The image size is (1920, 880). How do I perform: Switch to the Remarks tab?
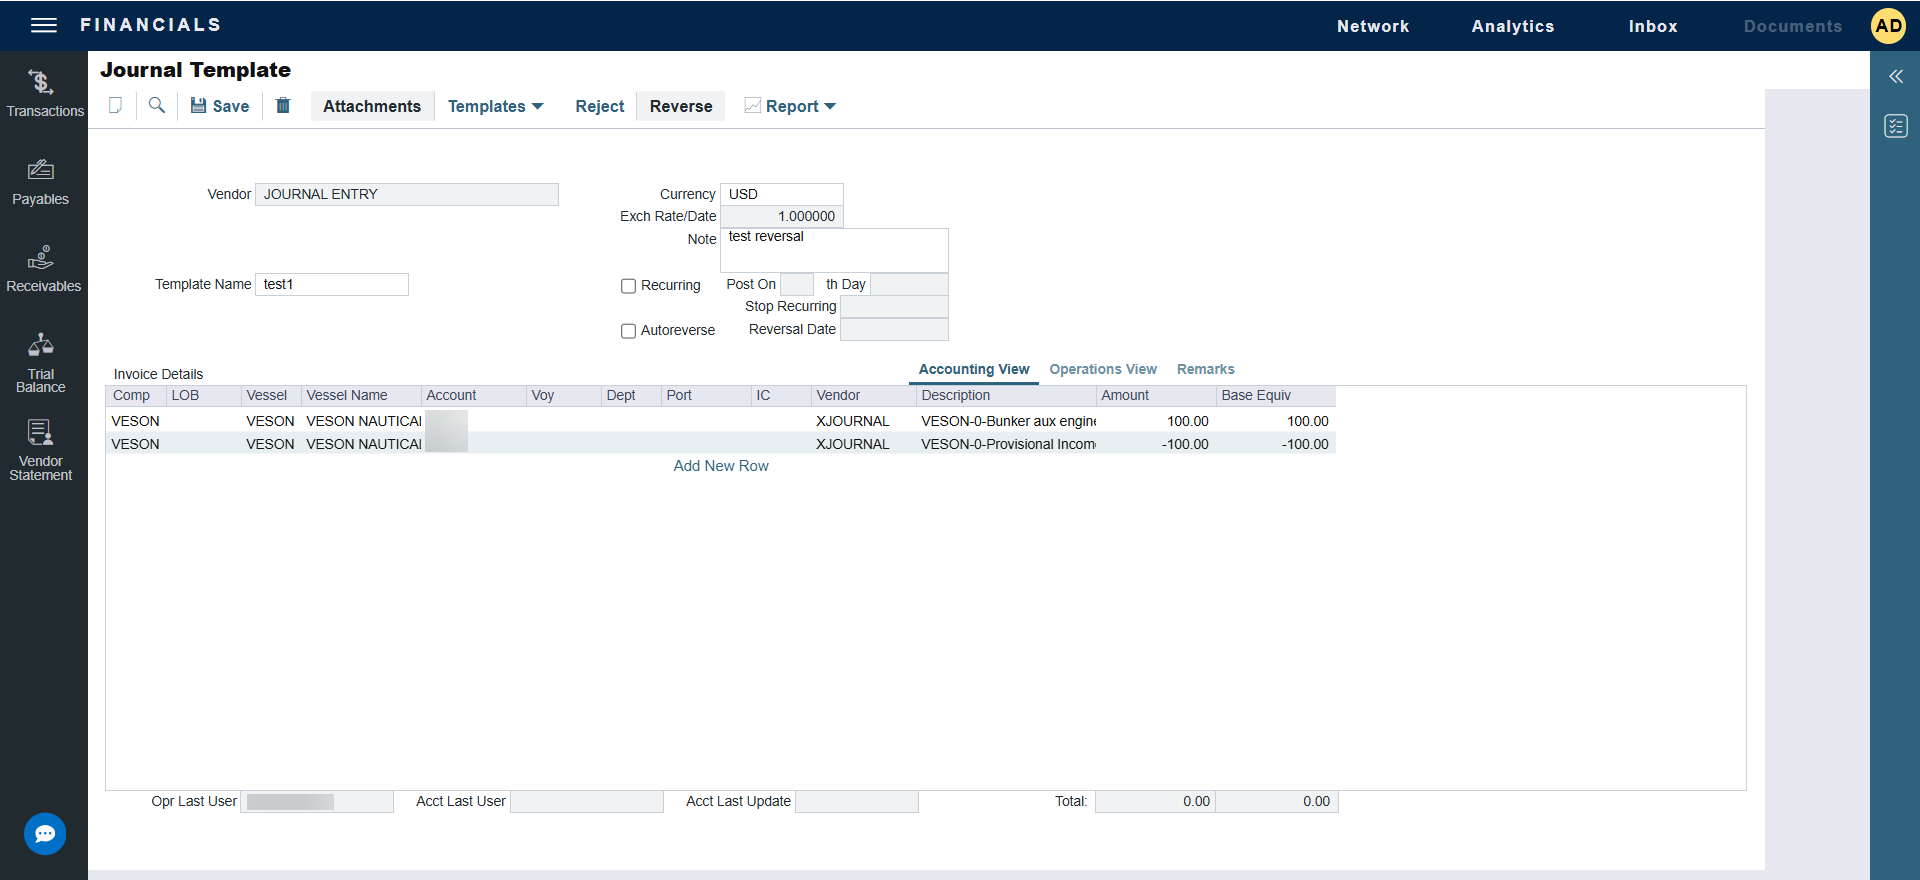click(1205, 369)
